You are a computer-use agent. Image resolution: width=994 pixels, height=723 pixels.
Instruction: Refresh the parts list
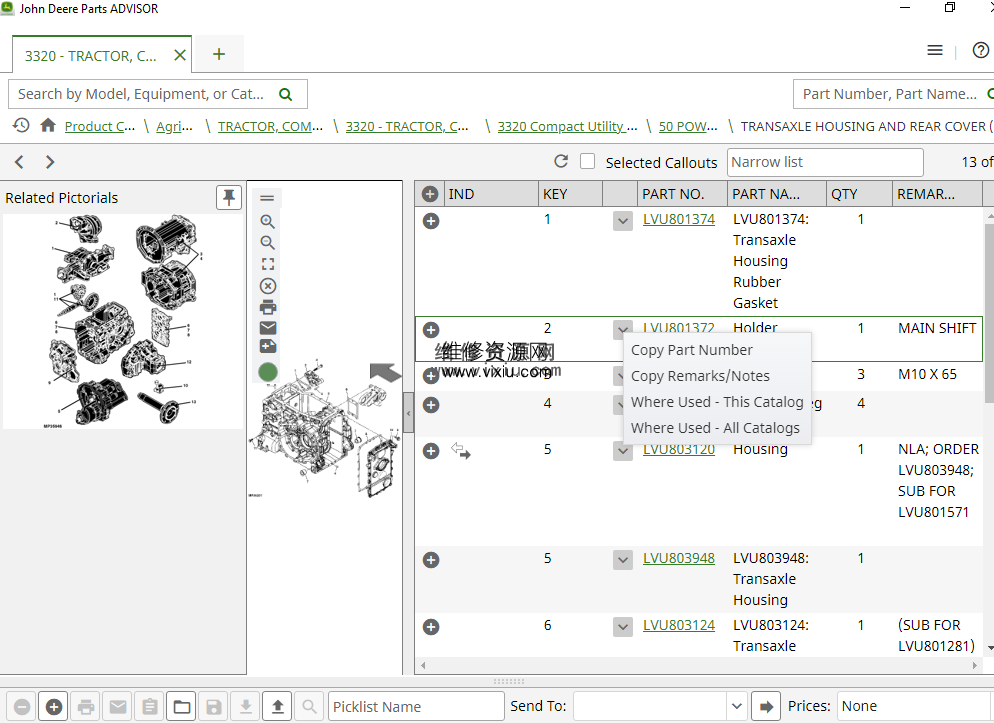click(560, 162)
